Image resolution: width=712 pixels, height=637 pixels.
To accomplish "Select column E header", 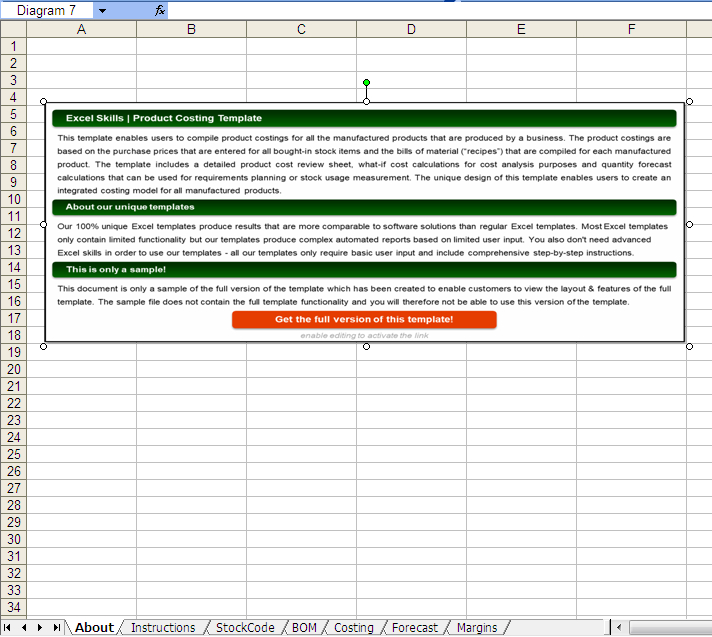I will pos(521,29).
